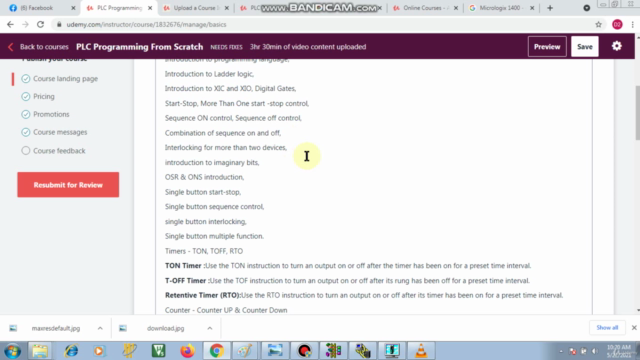This screenshot has width=640, height=360.
Task: Click the page scrollbar down arrow
Action: (x=638, y=311)
